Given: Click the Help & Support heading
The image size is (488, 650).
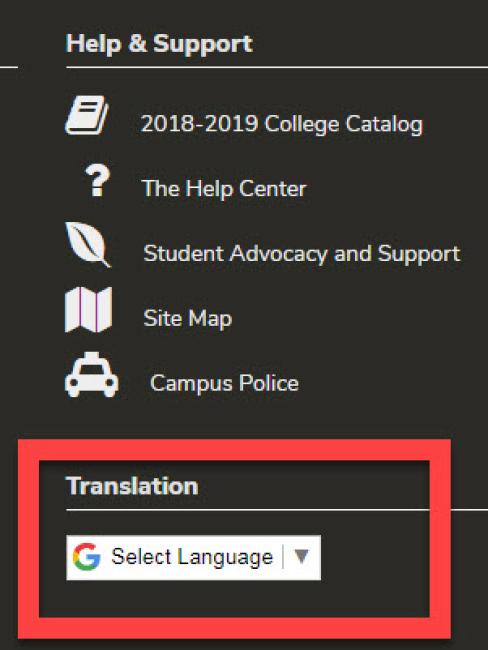Looking at the screenshot, I should click(159, 44).
